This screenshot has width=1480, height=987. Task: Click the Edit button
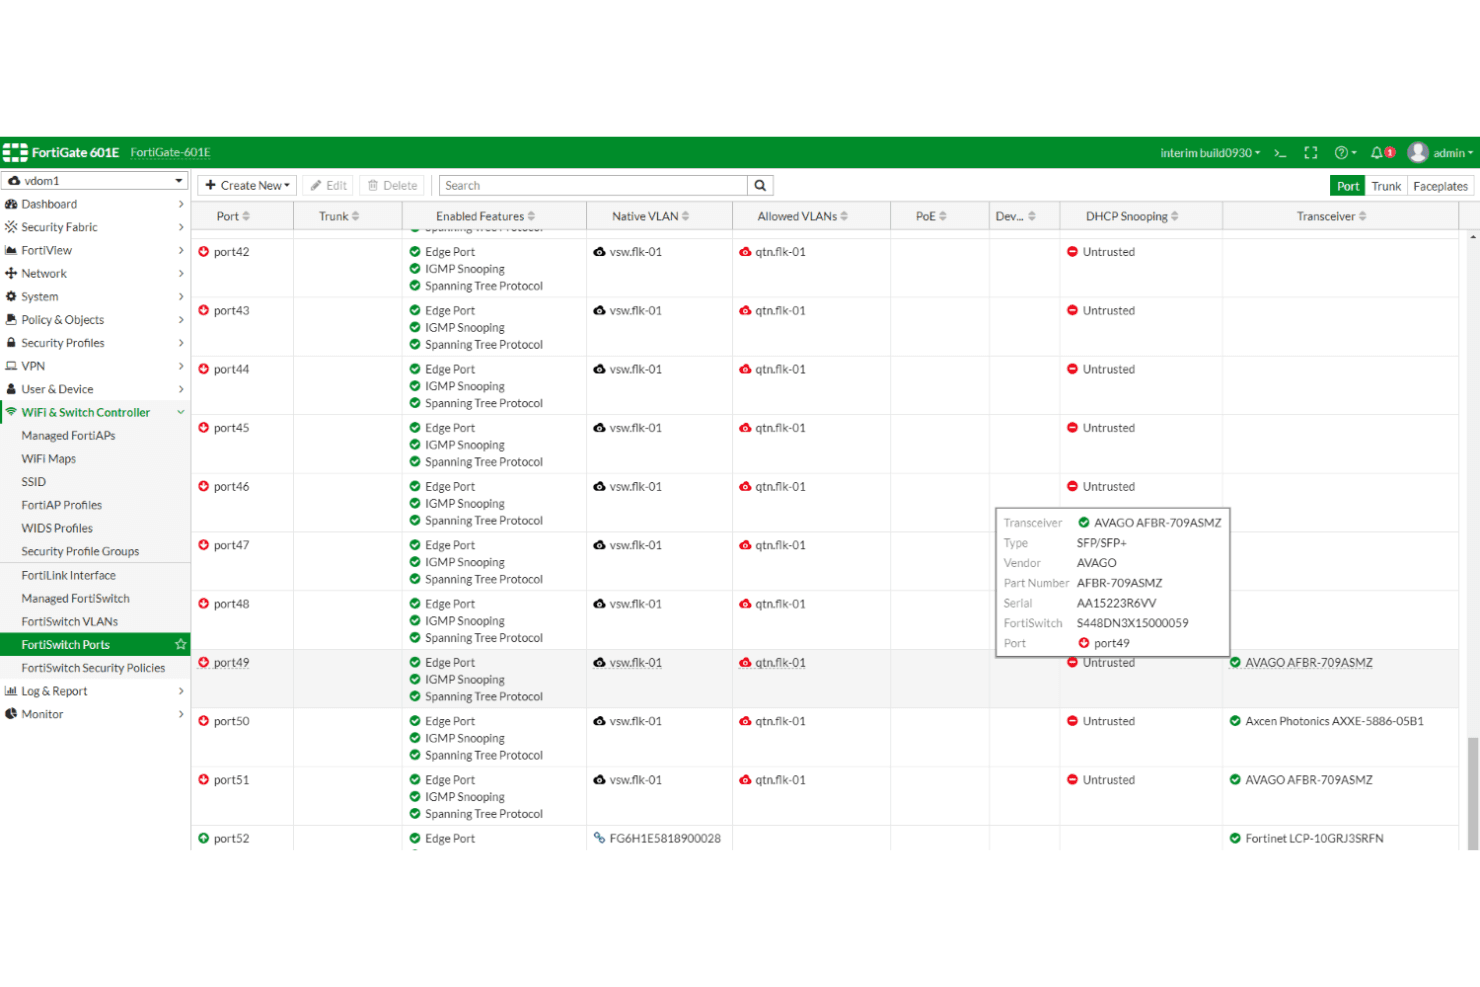coord(329,186)
